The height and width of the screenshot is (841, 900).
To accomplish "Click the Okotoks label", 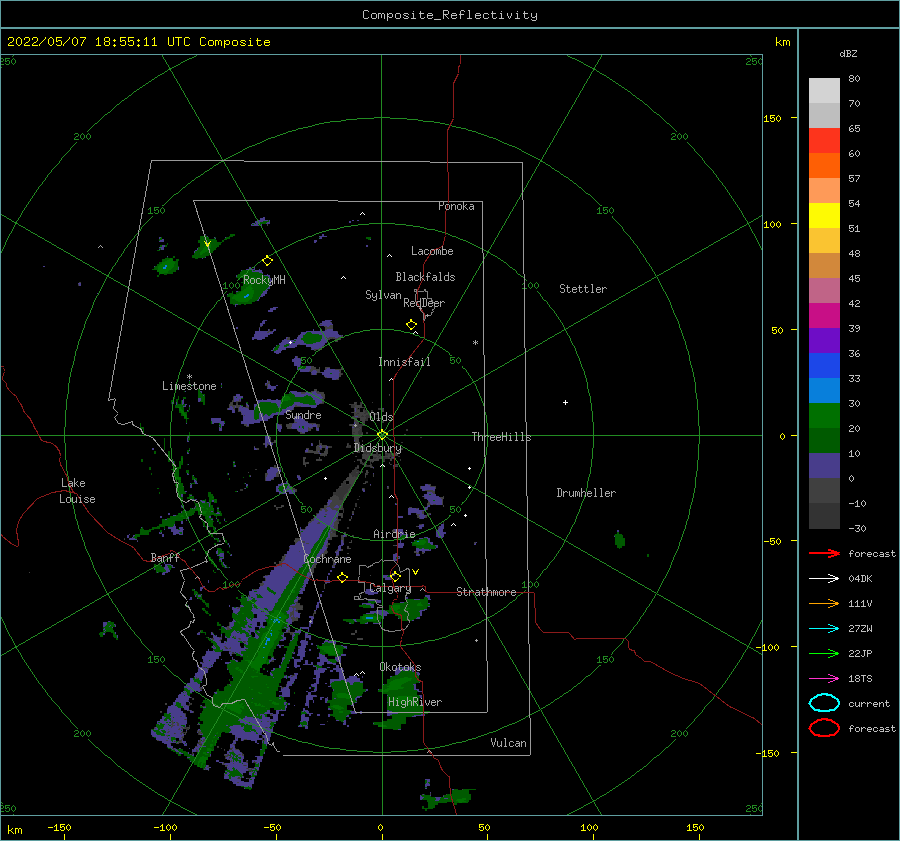I will click(400, 668).
